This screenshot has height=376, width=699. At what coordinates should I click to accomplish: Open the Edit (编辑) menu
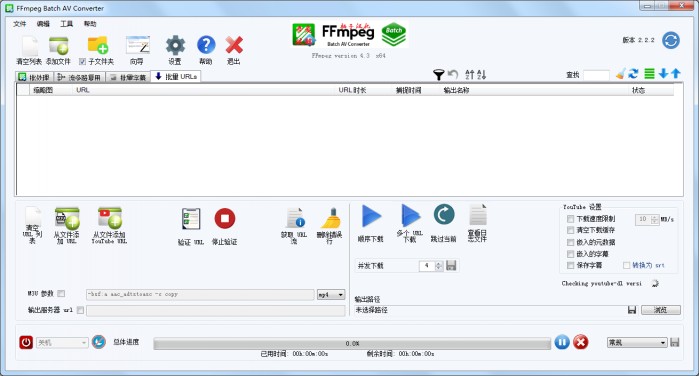point(43,24)
